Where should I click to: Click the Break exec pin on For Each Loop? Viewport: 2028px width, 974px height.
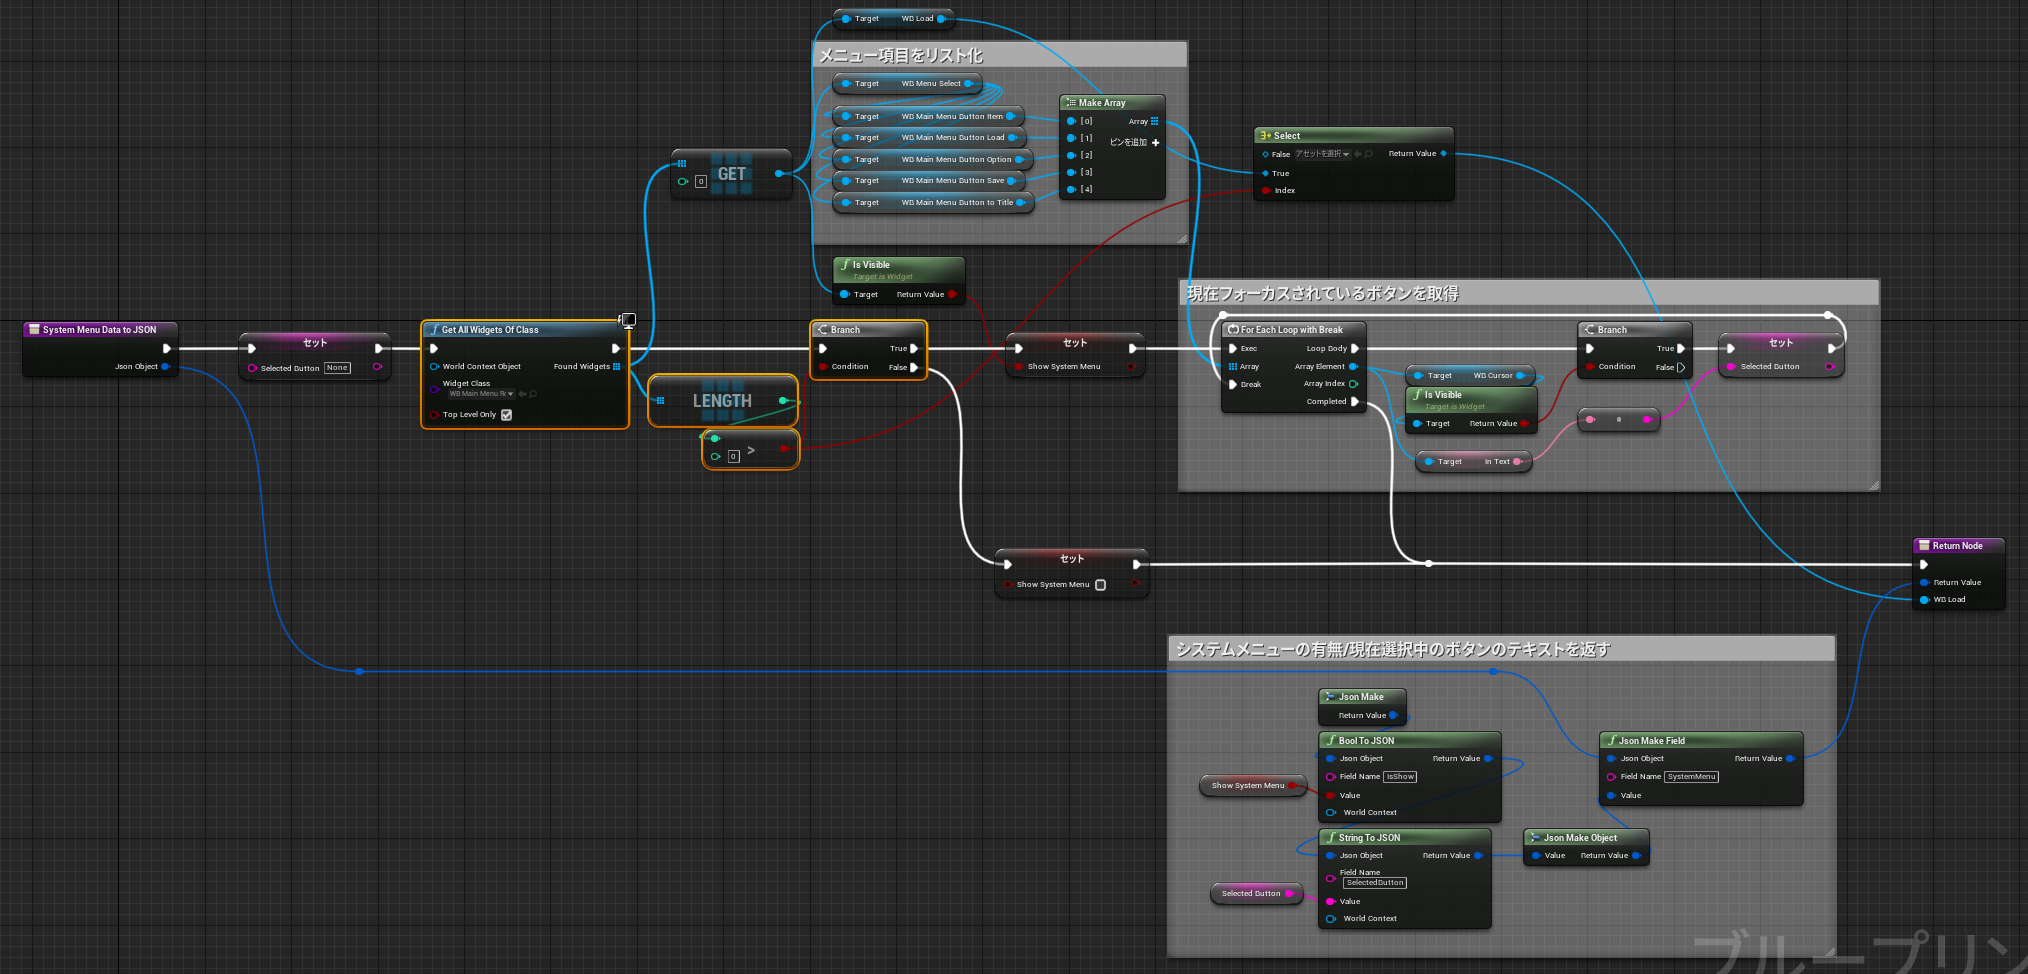[1233, 384]
